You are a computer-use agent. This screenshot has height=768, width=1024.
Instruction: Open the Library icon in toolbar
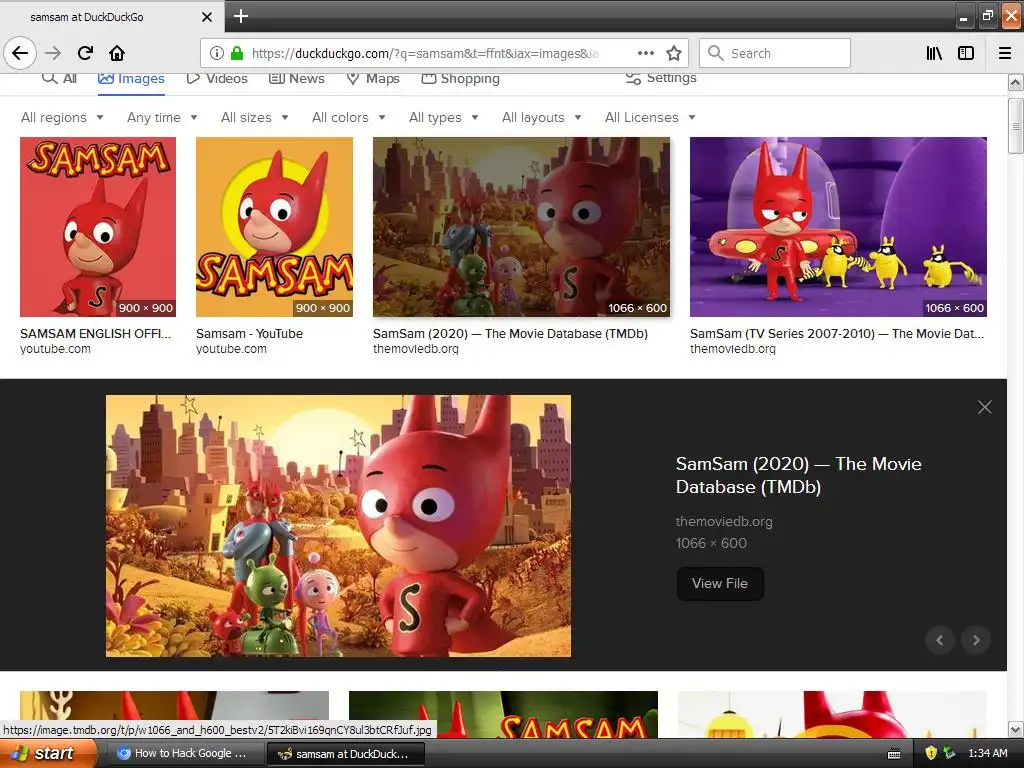934,53
